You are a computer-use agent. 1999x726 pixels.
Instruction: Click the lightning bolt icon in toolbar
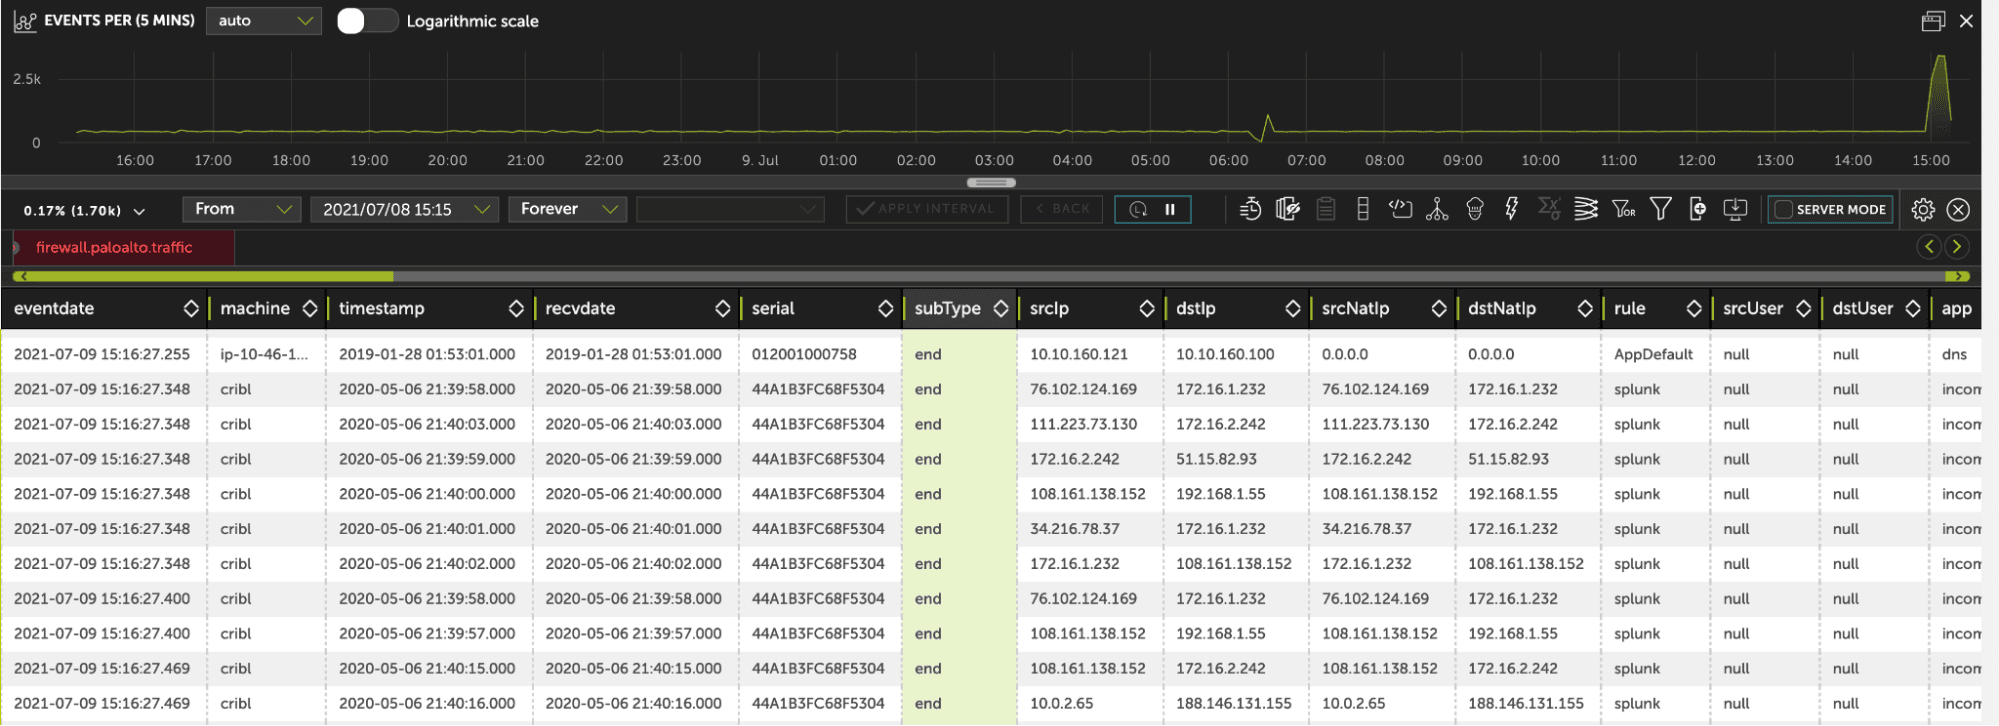(1511, 209)
